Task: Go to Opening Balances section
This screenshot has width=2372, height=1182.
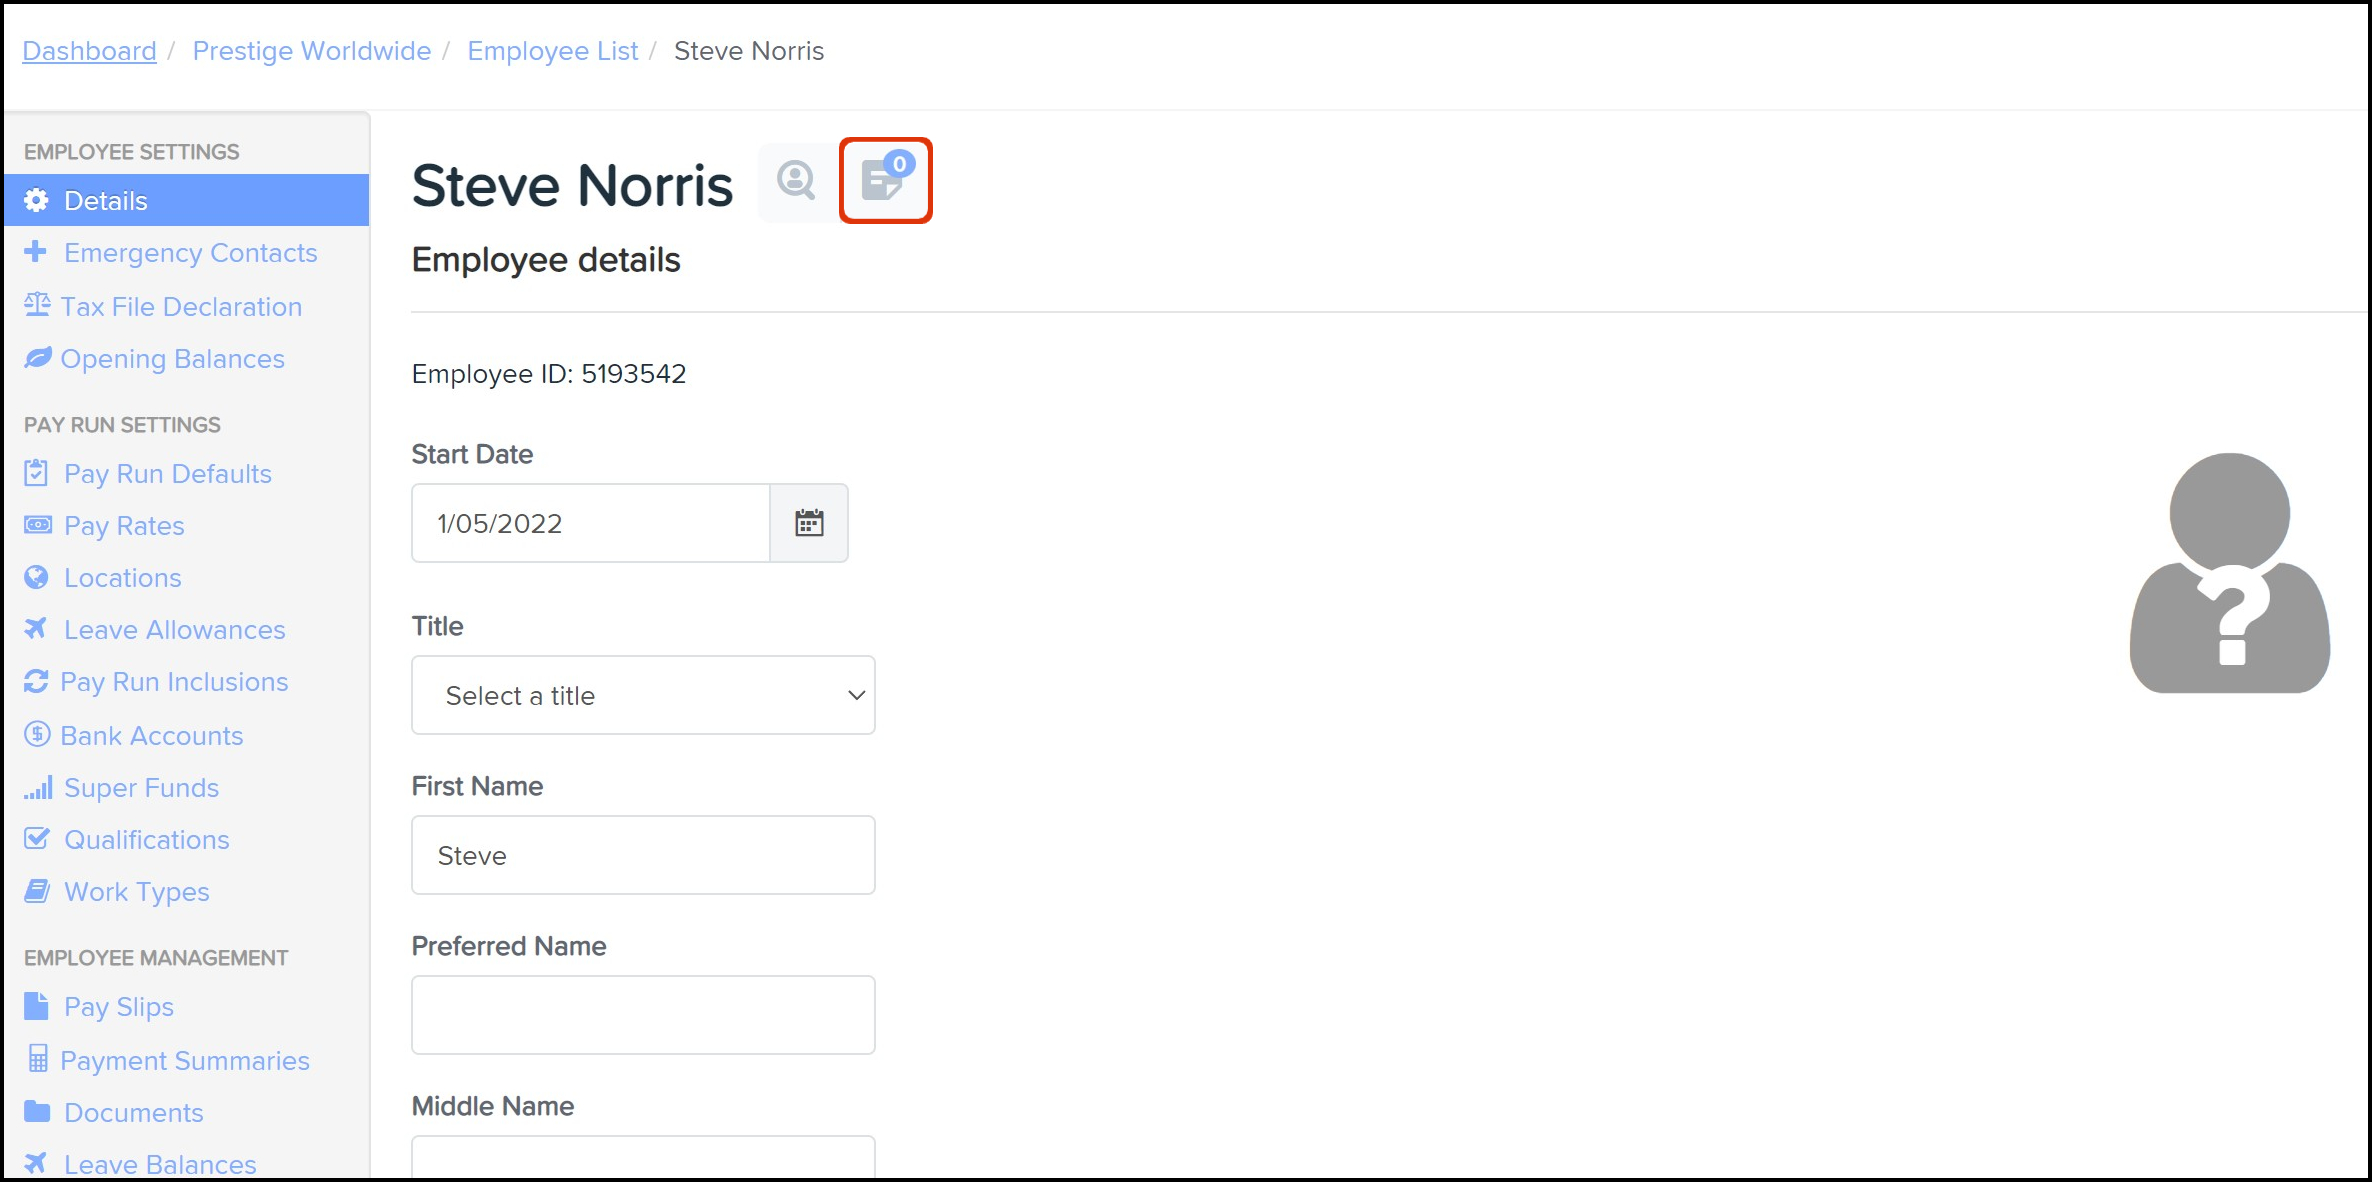Action: point(172,359)
